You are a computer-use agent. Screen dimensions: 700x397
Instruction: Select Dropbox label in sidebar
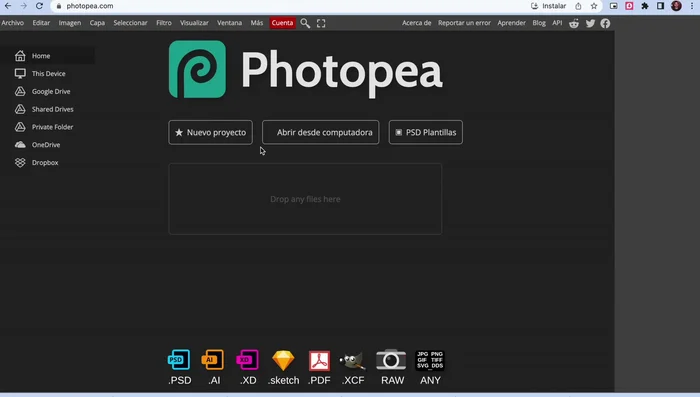pos(45,163)
